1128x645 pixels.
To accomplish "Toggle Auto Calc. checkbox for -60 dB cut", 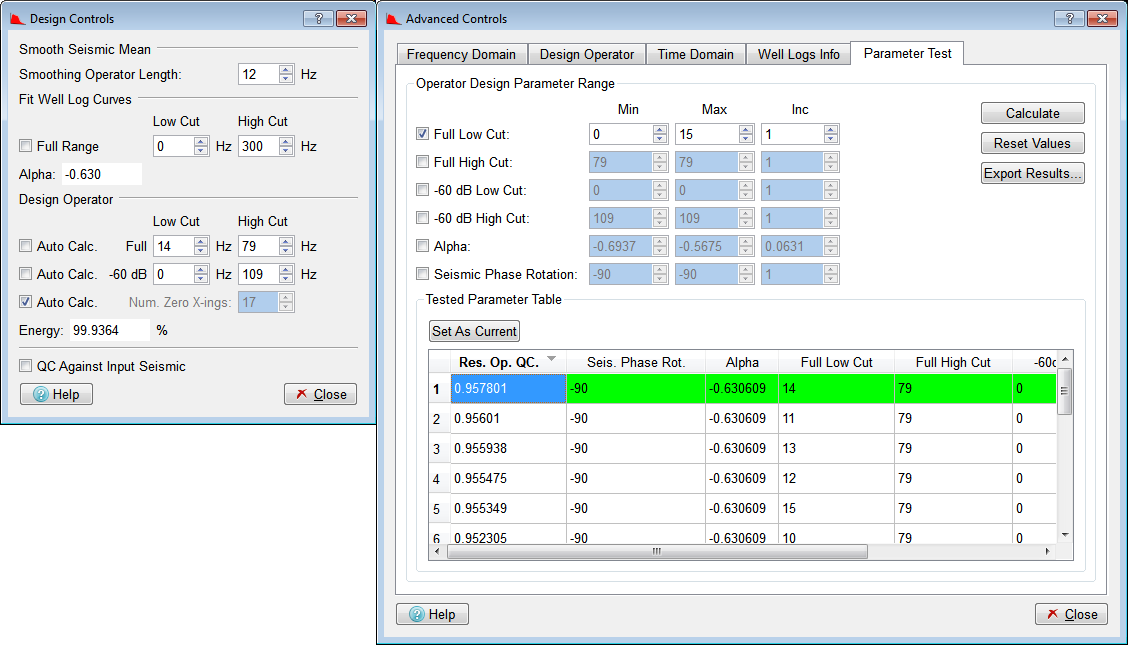I will (x=26, y=274).
